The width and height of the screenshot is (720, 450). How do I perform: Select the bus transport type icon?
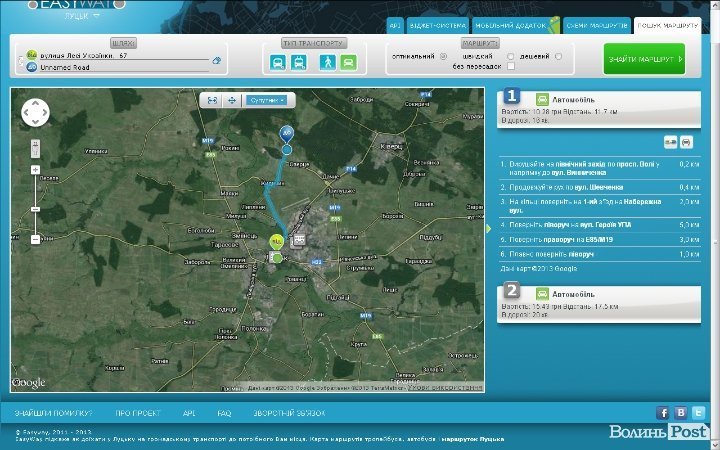277,63
